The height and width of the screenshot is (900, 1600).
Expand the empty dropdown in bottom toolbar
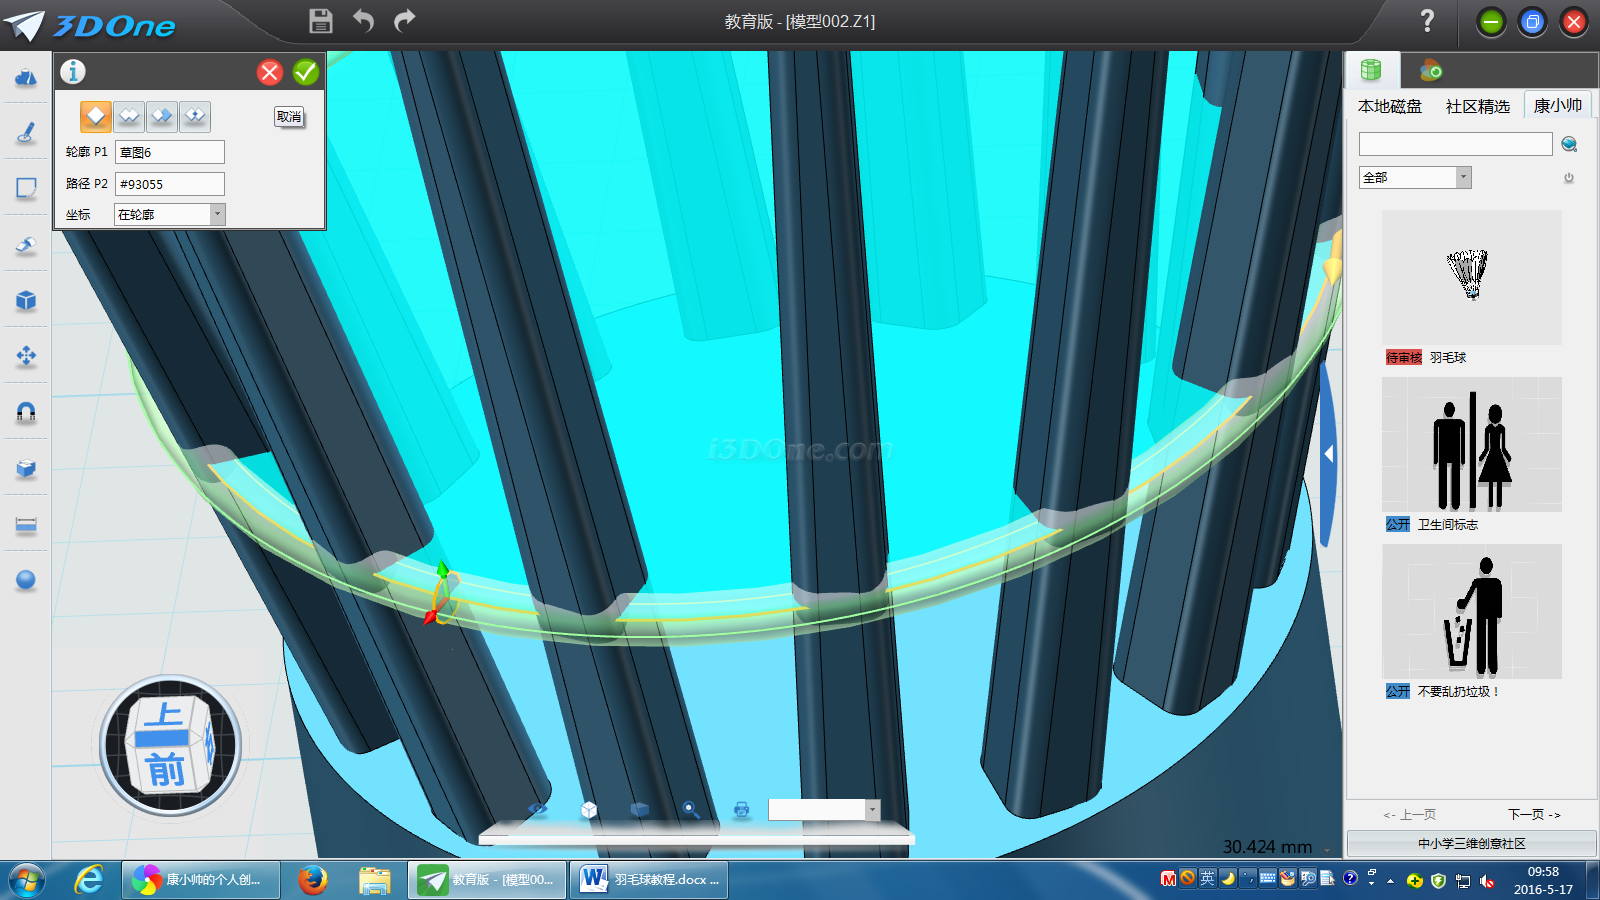872,809
